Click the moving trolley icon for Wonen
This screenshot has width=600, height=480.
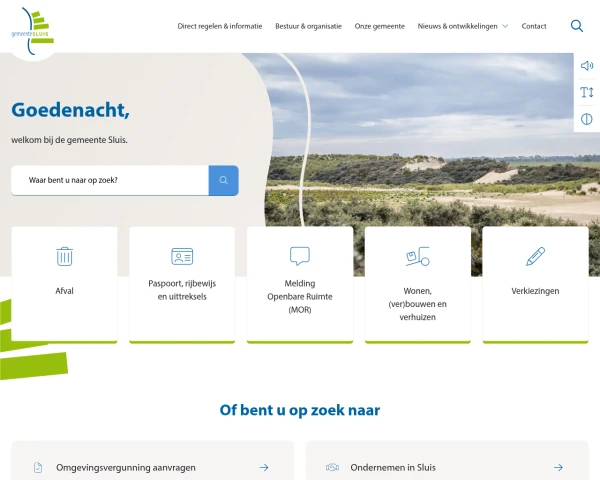(417, 257)
